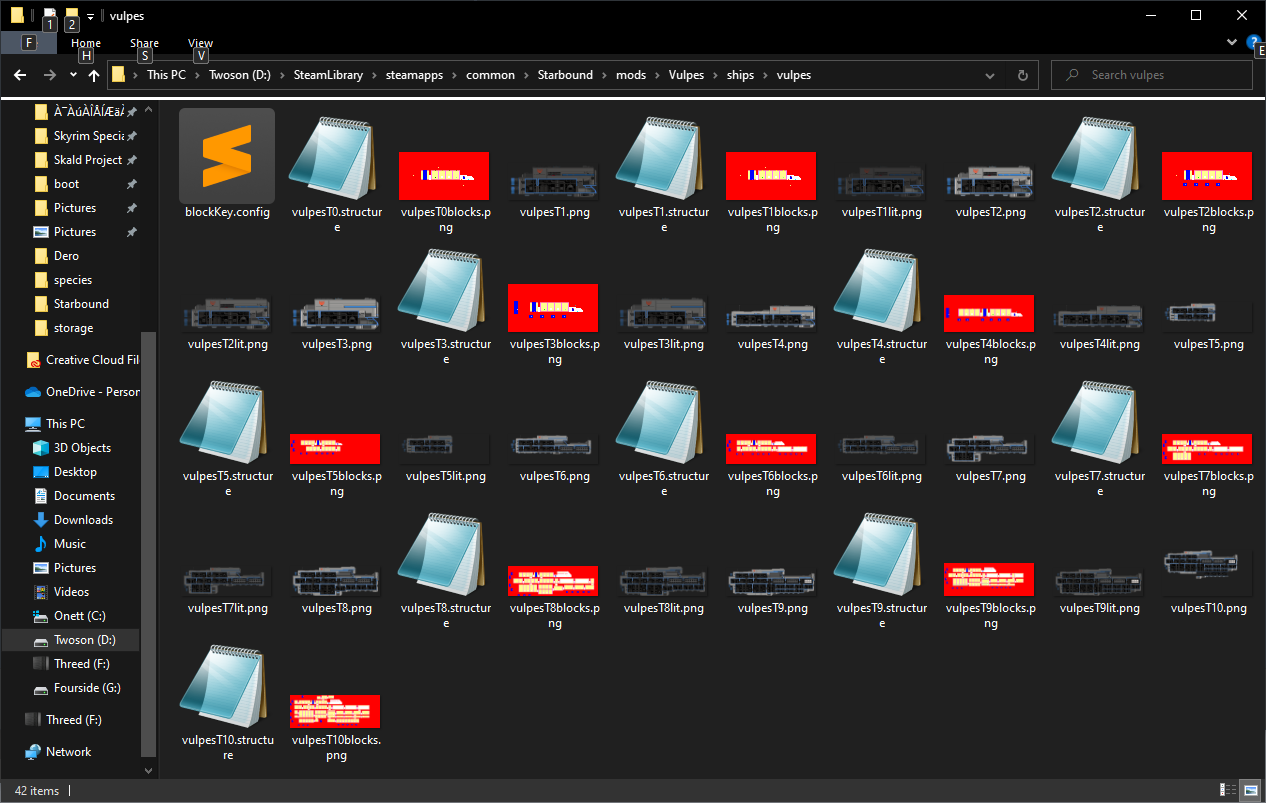The image size is (1266, 803).
Task: Open recent locations dropdown arrow
Action: pyautogui.click(x=73, y=75)
